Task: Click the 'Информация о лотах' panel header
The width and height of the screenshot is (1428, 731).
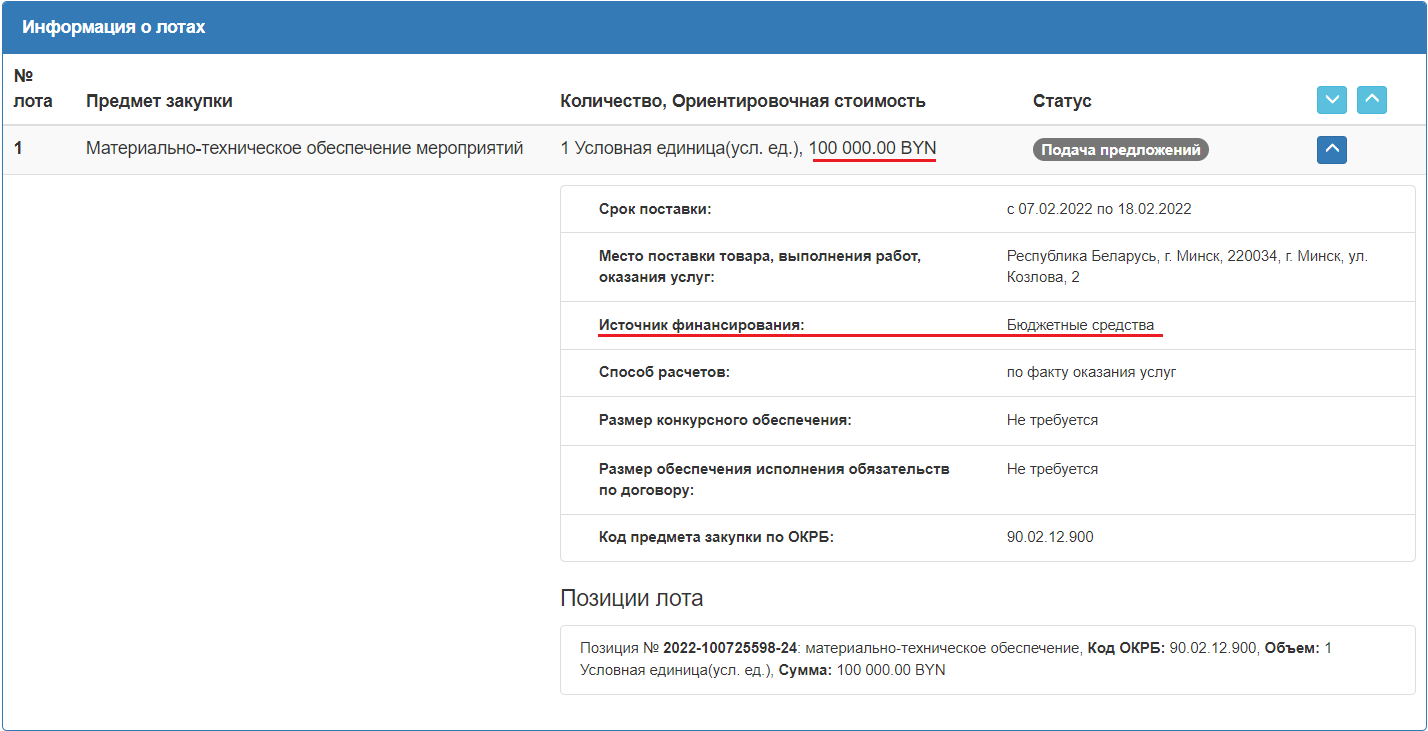Action: click(714, 27)
